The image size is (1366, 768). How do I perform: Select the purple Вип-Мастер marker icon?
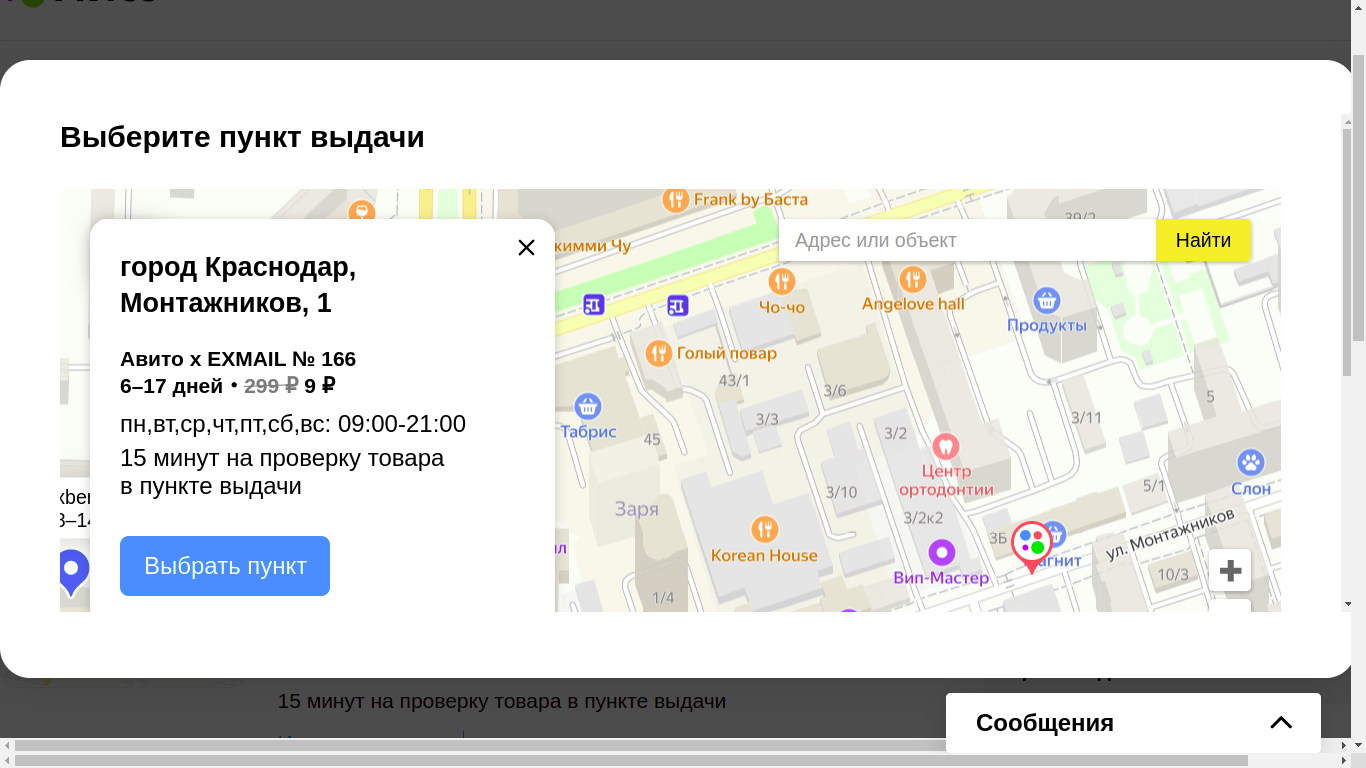coord(942,552)
